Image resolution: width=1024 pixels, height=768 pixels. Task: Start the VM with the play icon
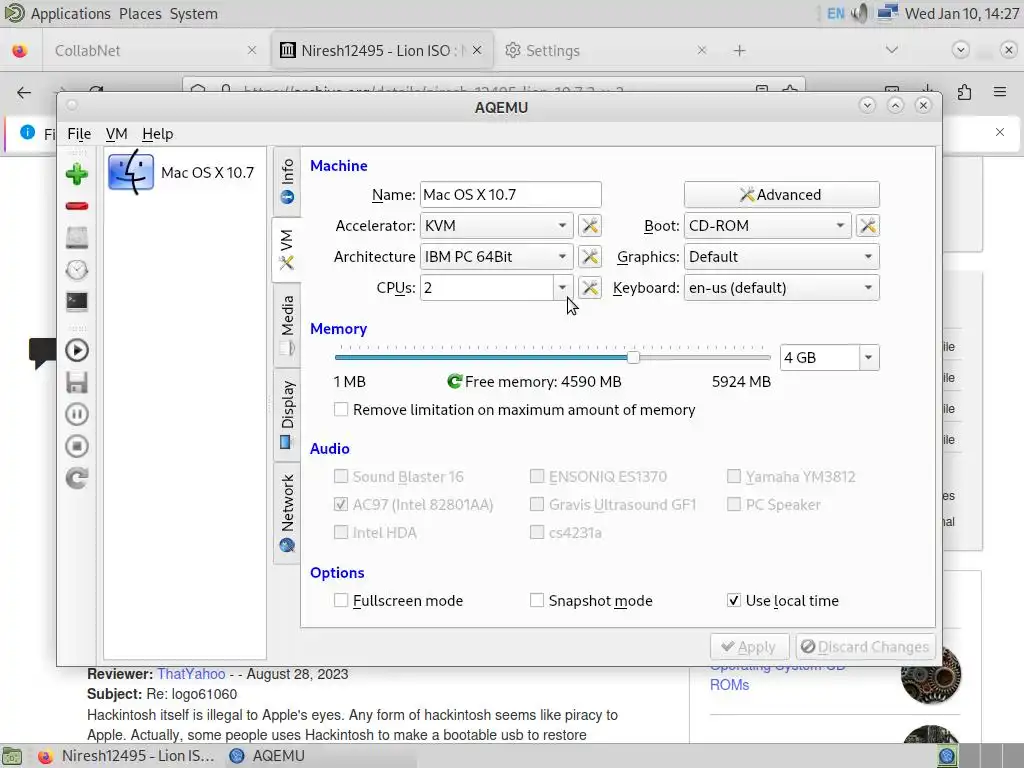[76, 351]
